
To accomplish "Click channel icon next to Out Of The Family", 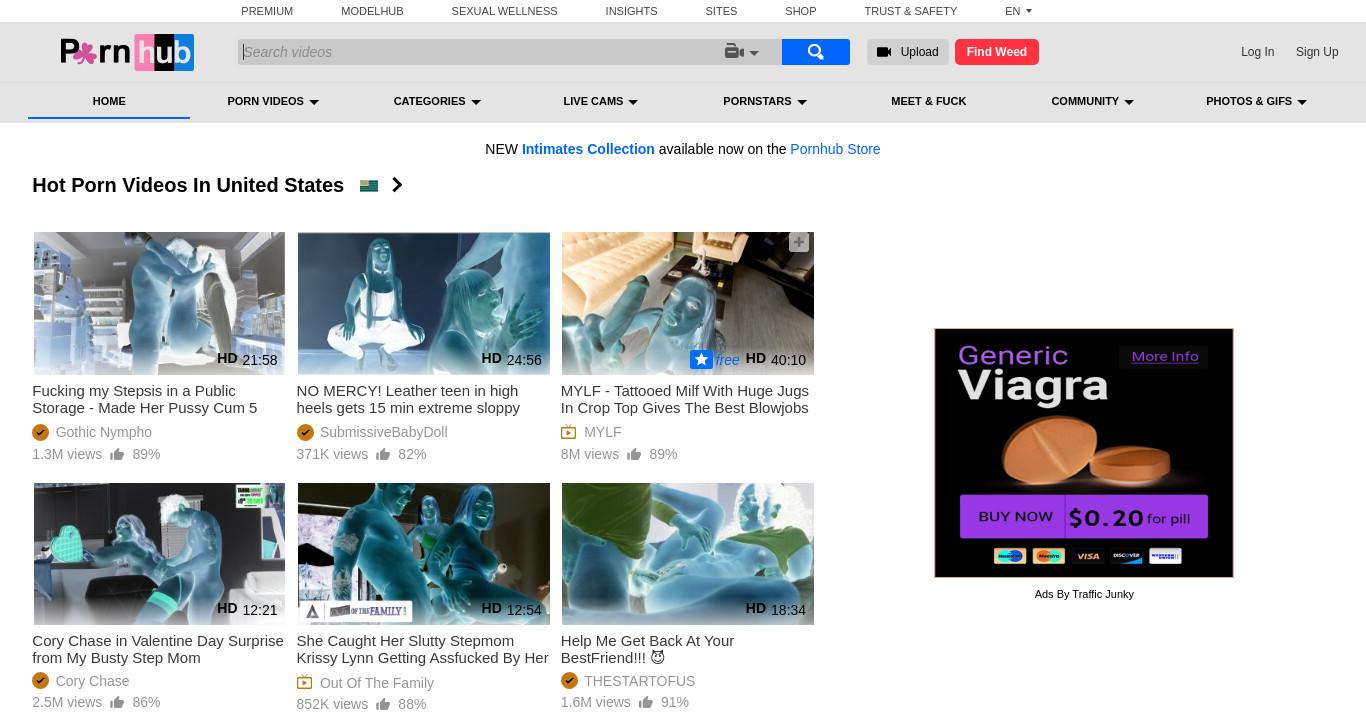I will pyautogui.click(x=305, y=683).
